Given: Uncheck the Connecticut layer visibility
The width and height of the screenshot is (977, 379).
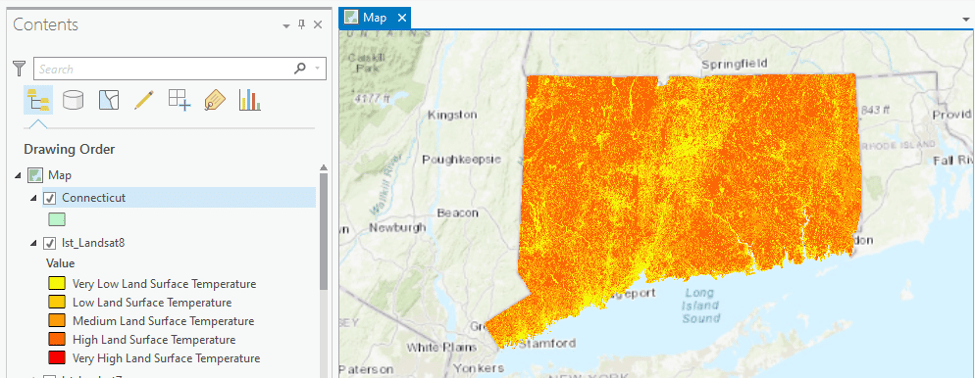Looking at the screenshot, I should [50, 198].
